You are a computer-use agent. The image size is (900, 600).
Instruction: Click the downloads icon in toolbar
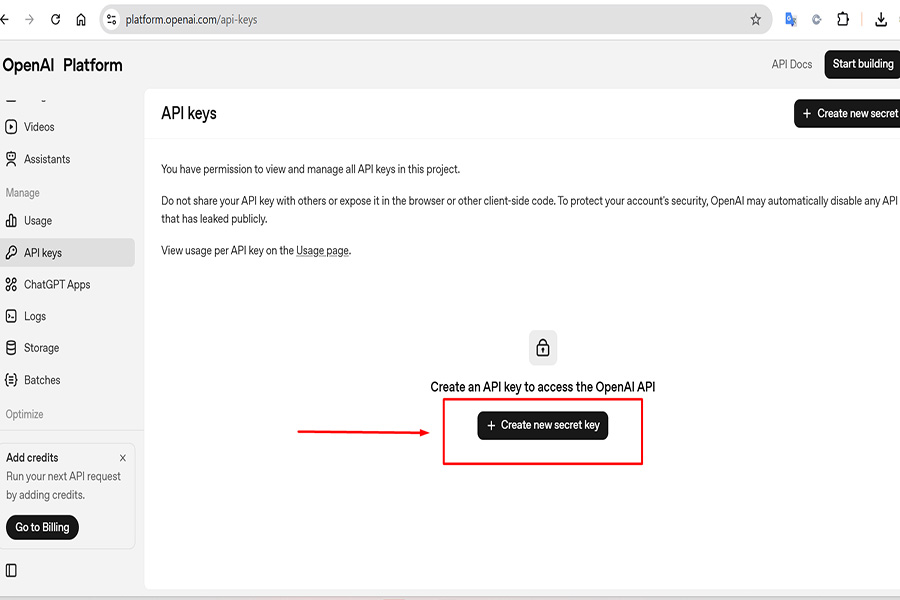click(881, 19)
